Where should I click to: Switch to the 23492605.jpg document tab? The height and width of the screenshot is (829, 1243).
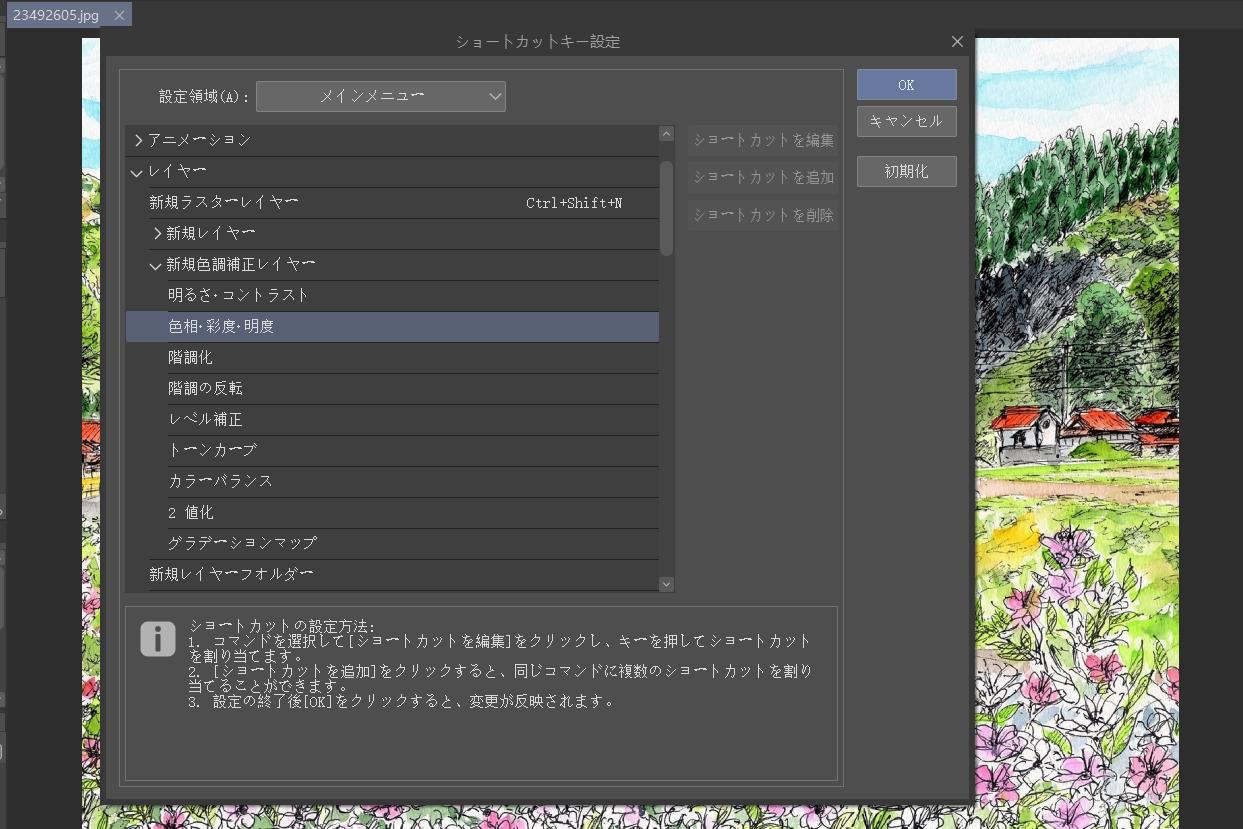pos(55,15)
